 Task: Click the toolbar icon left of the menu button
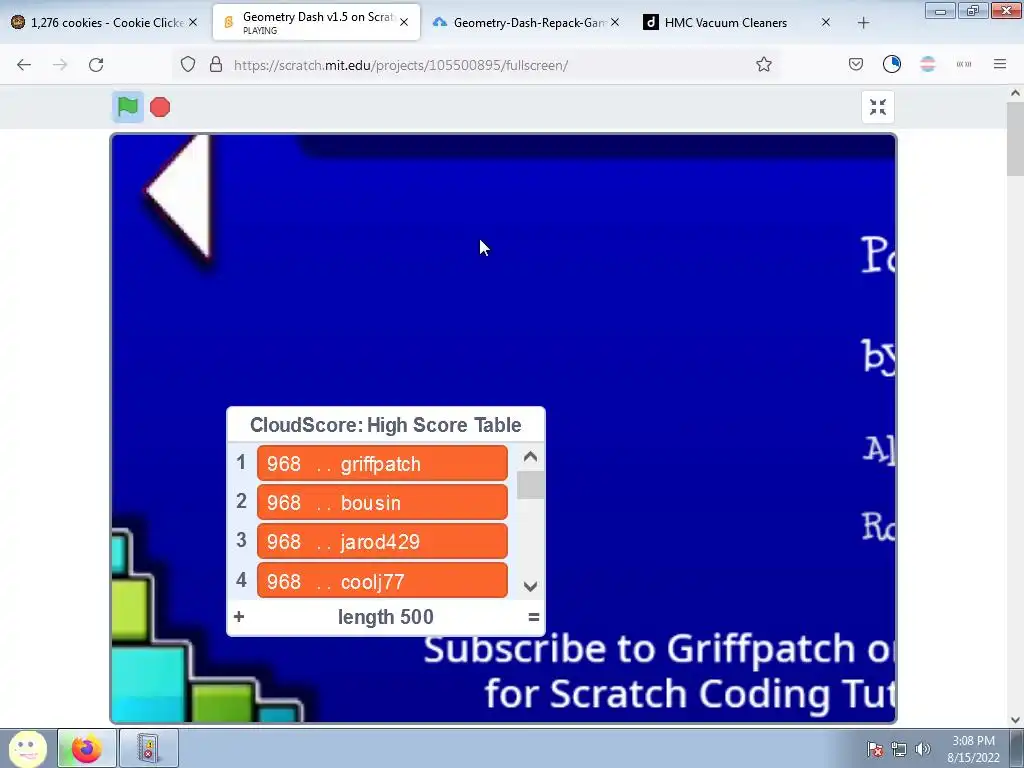pyautogui.click(x=964, y=64)
